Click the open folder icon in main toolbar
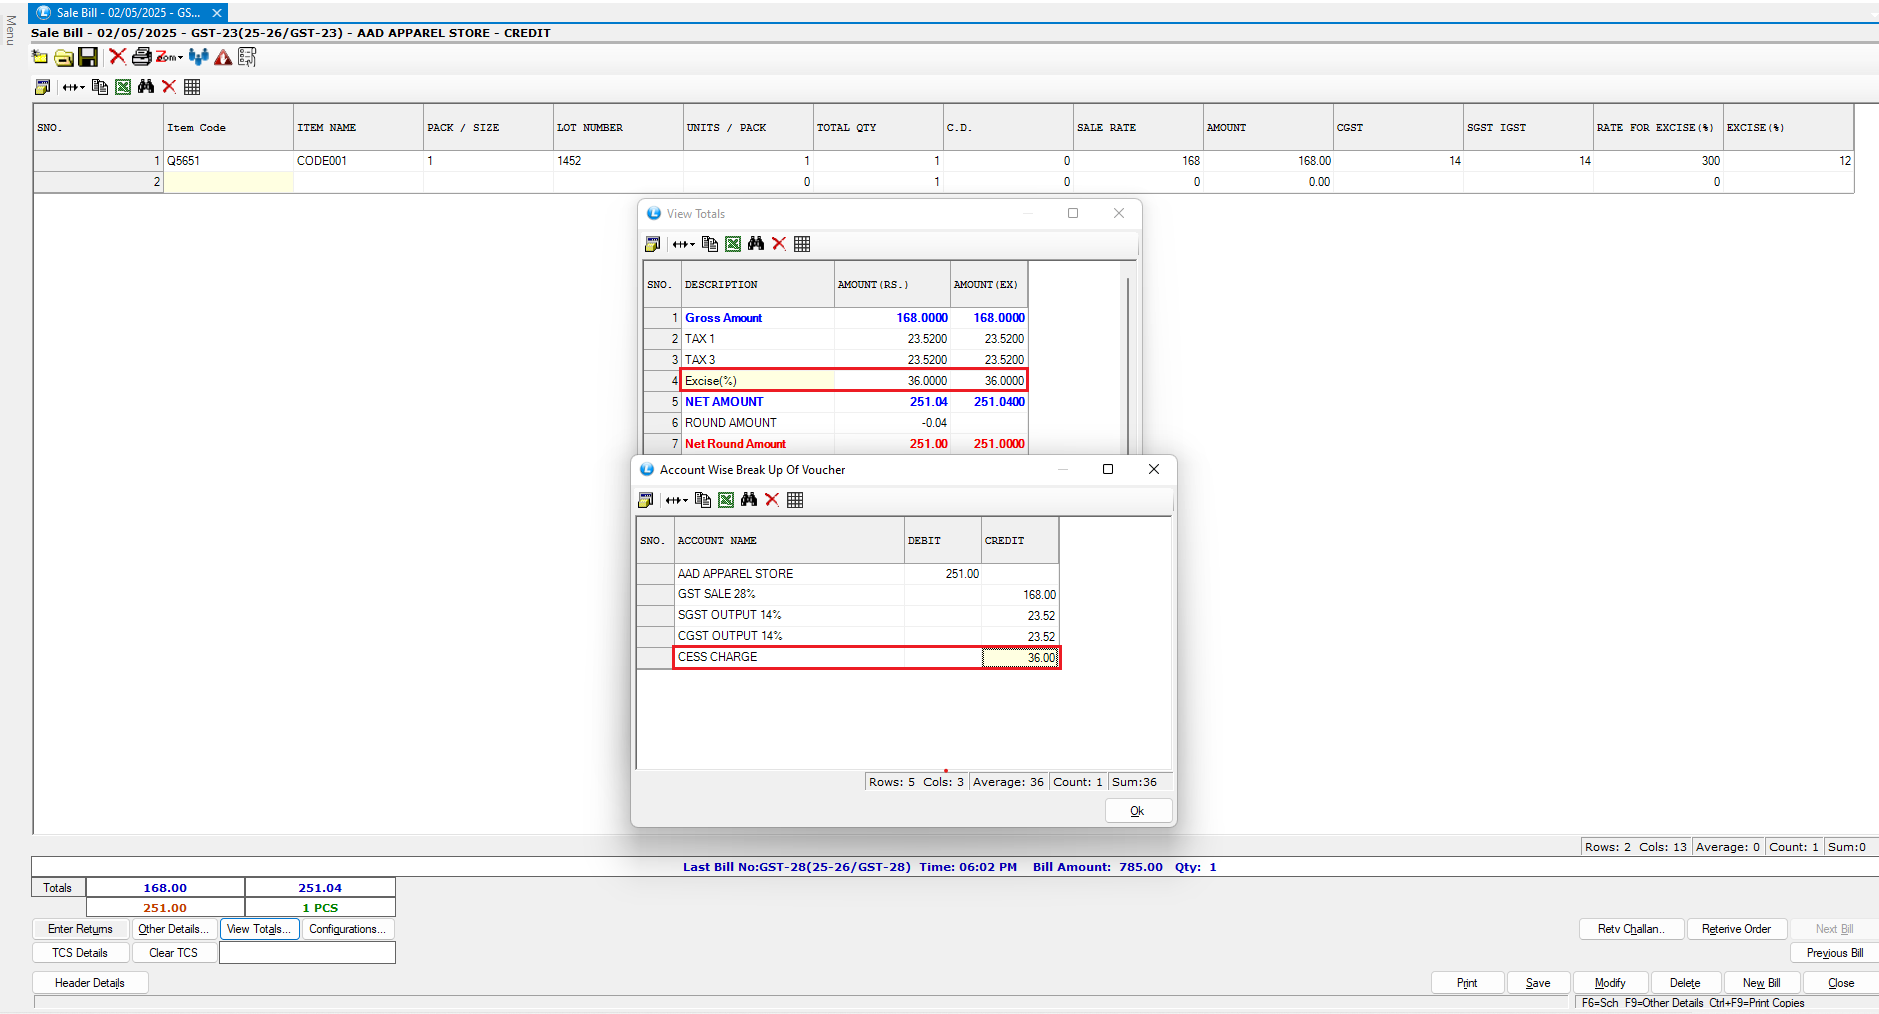This screenshot has width=1879, height=1014. point(64,57)
